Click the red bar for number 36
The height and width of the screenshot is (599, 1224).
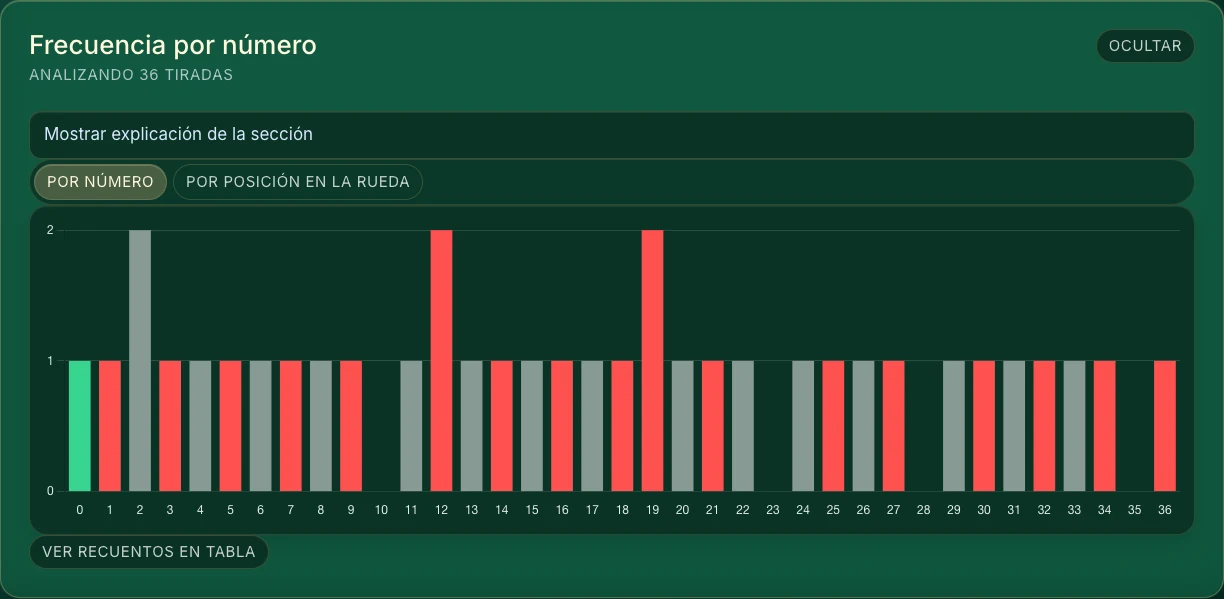[x=1165, y=426]
